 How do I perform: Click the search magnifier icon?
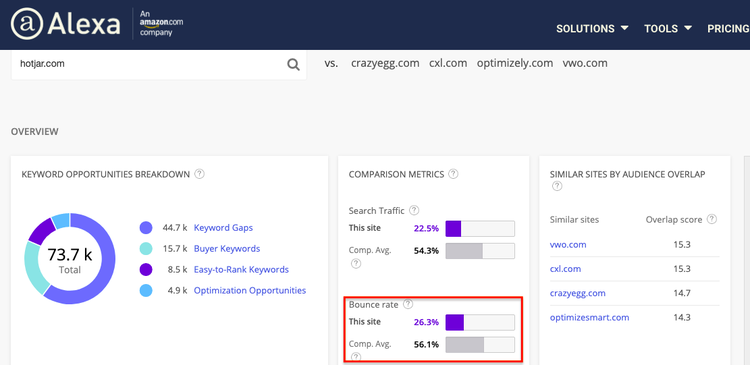click(x=293, y=64)
